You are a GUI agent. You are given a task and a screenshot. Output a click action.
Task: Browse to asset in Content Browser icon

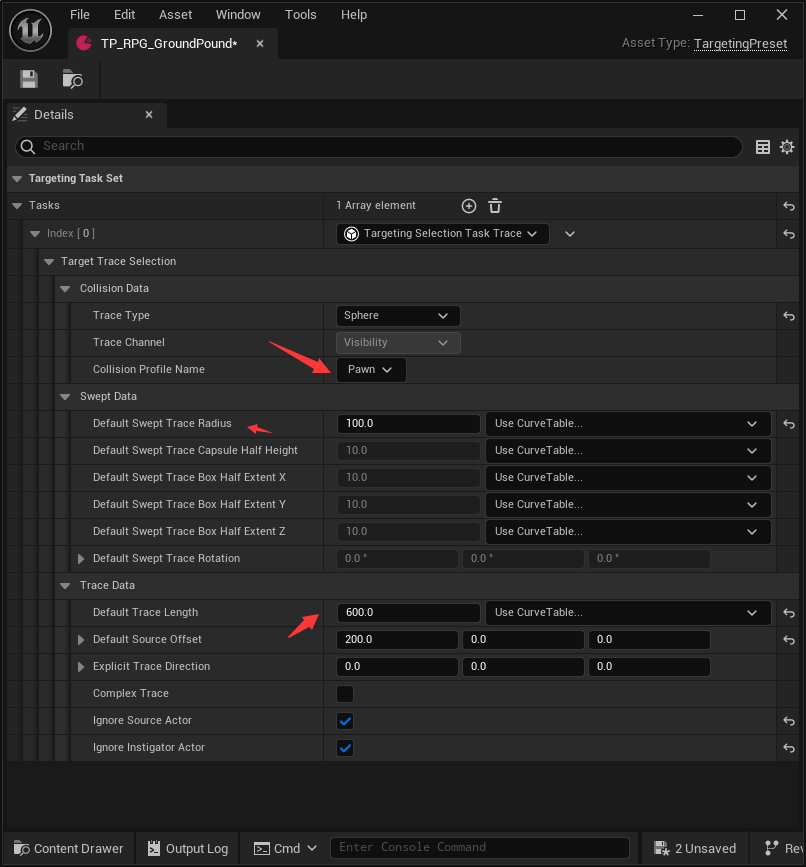72,79
